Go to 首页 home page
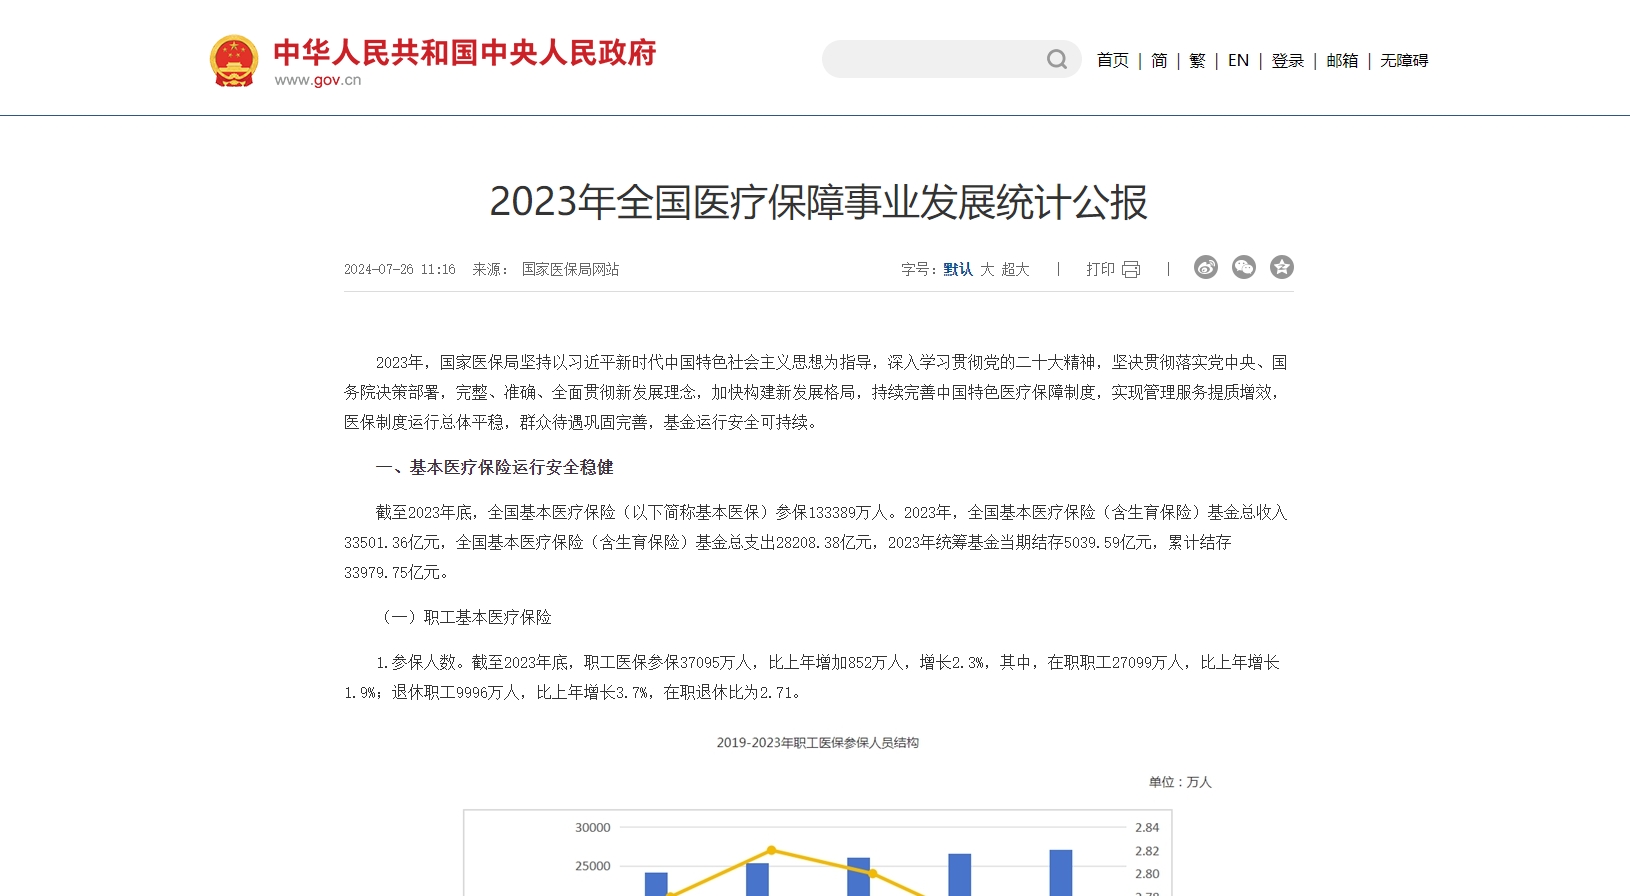1630x896 pixels. 1113,60
